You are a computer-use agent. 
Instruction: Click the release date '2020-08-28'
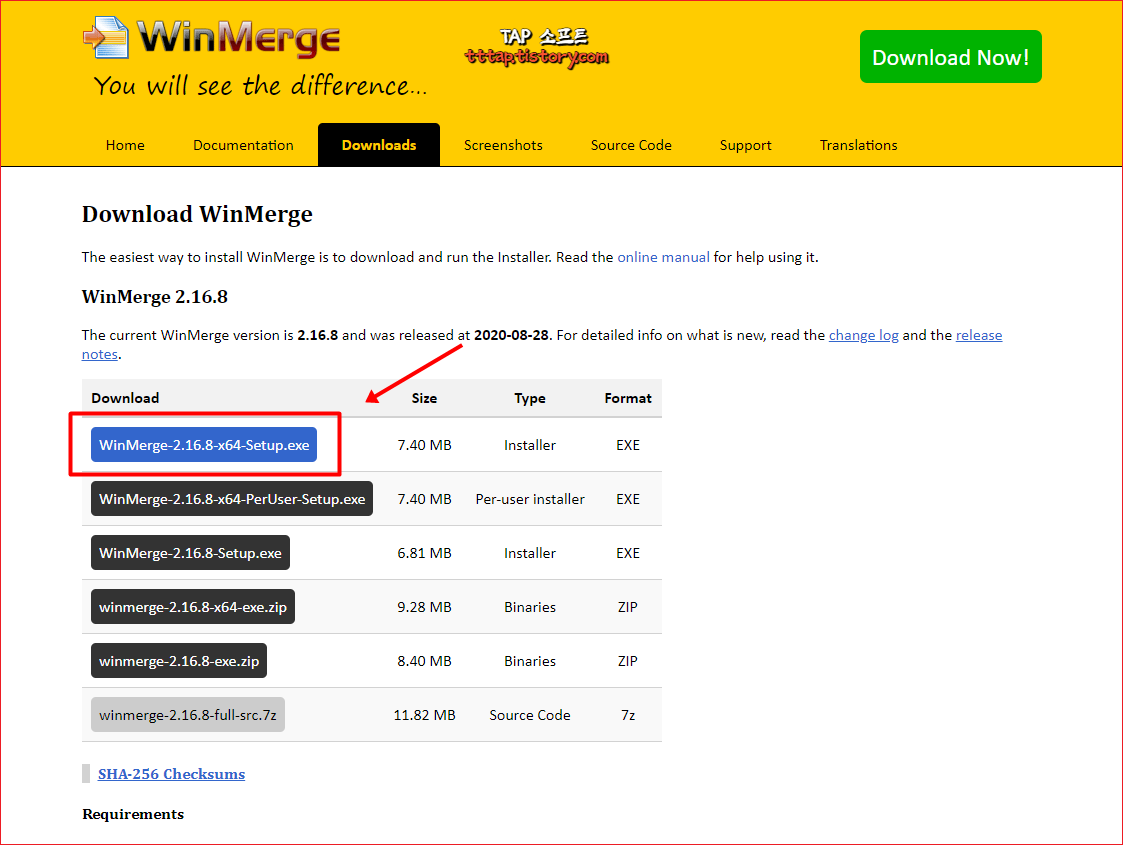pyautogui.click(x=511, y=335)
